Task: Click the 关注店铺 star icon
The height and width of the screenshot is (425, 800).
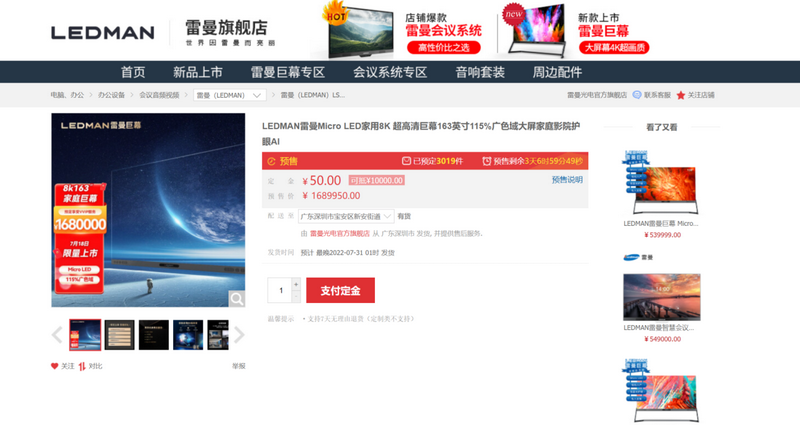Action: click(x=681, y=95)
